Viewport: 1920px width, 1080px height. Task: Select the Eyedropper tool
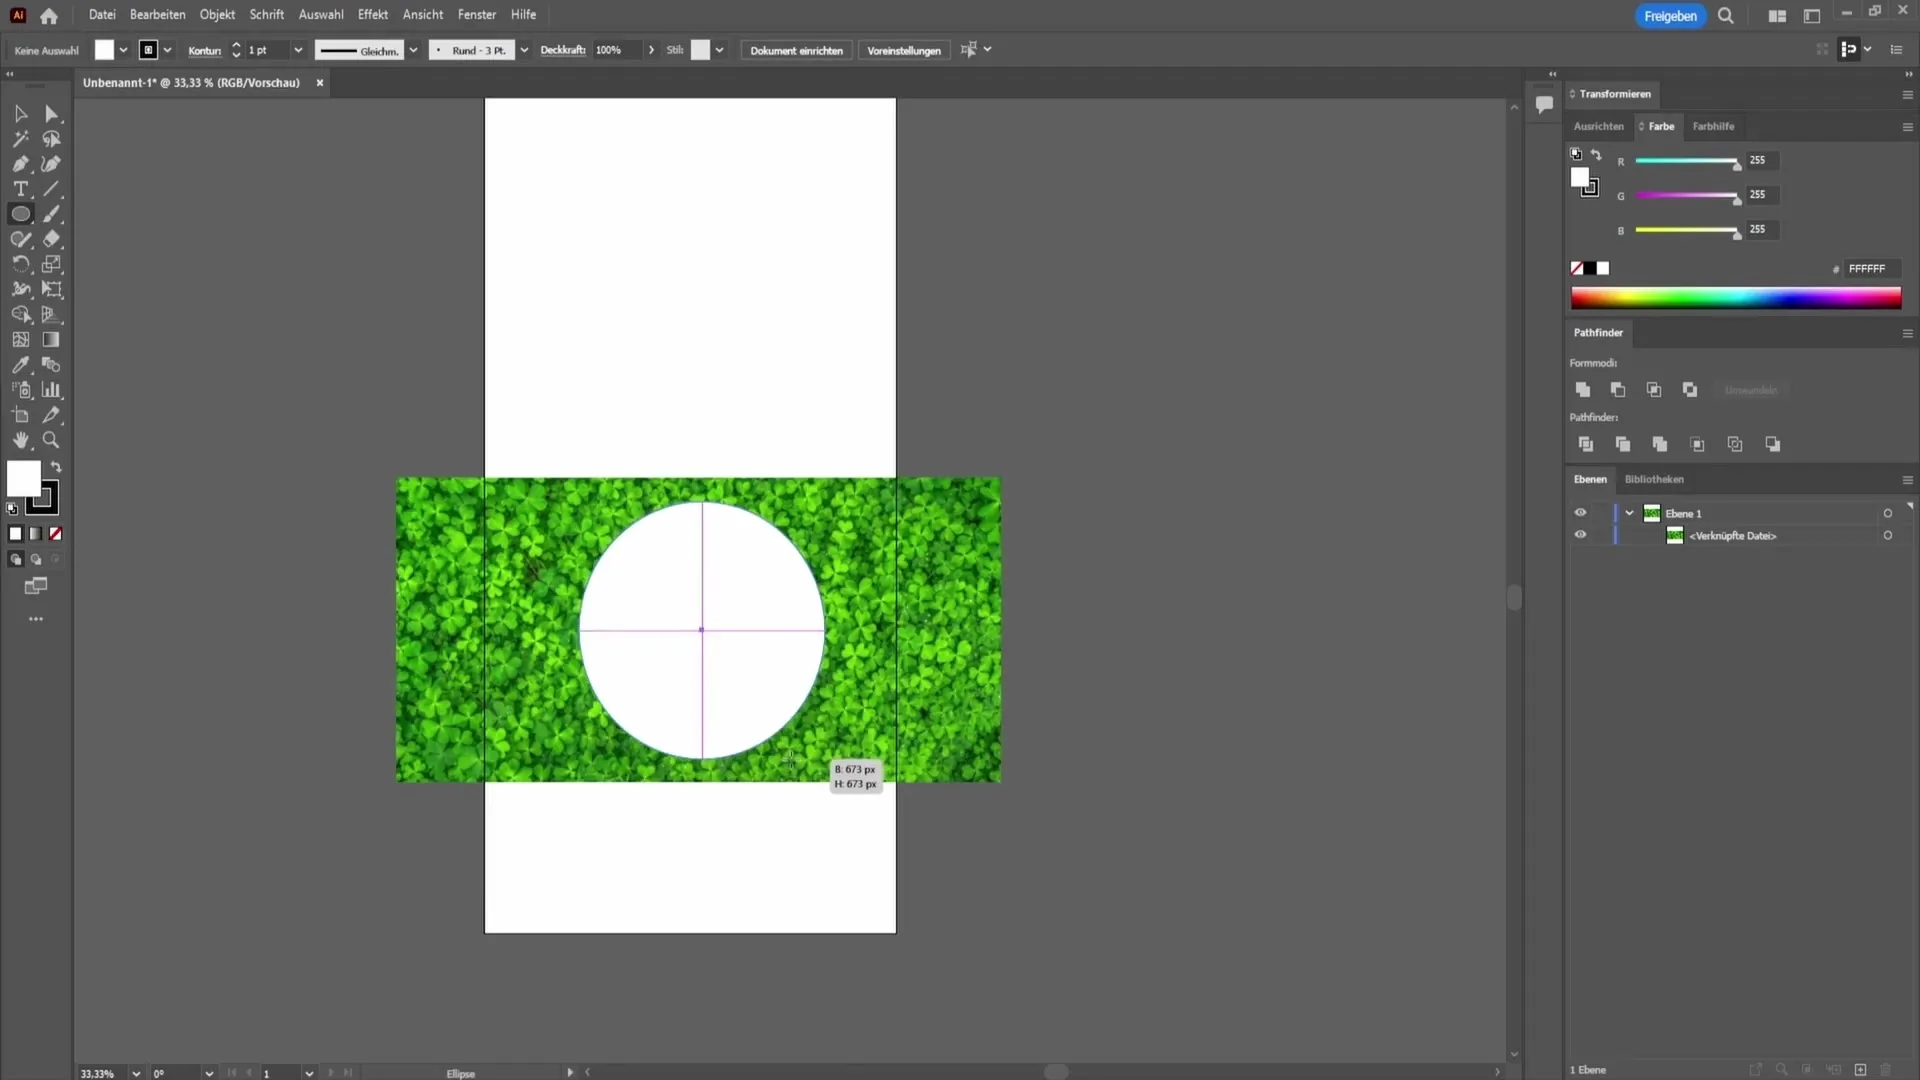[x=20, y=365]
